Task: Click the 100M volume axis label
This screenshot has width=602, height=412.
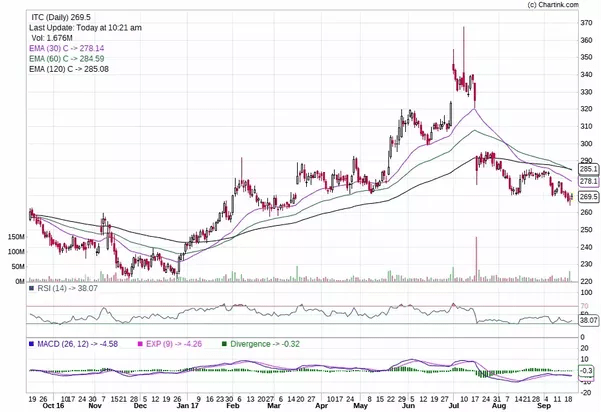Action: 16,252
